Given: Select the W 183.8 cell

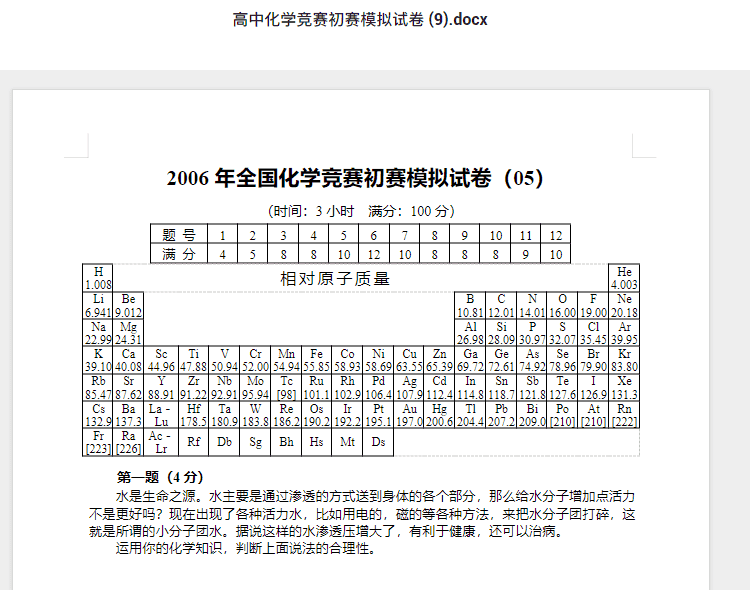Looking at the screenshot, I should [255, 415].
